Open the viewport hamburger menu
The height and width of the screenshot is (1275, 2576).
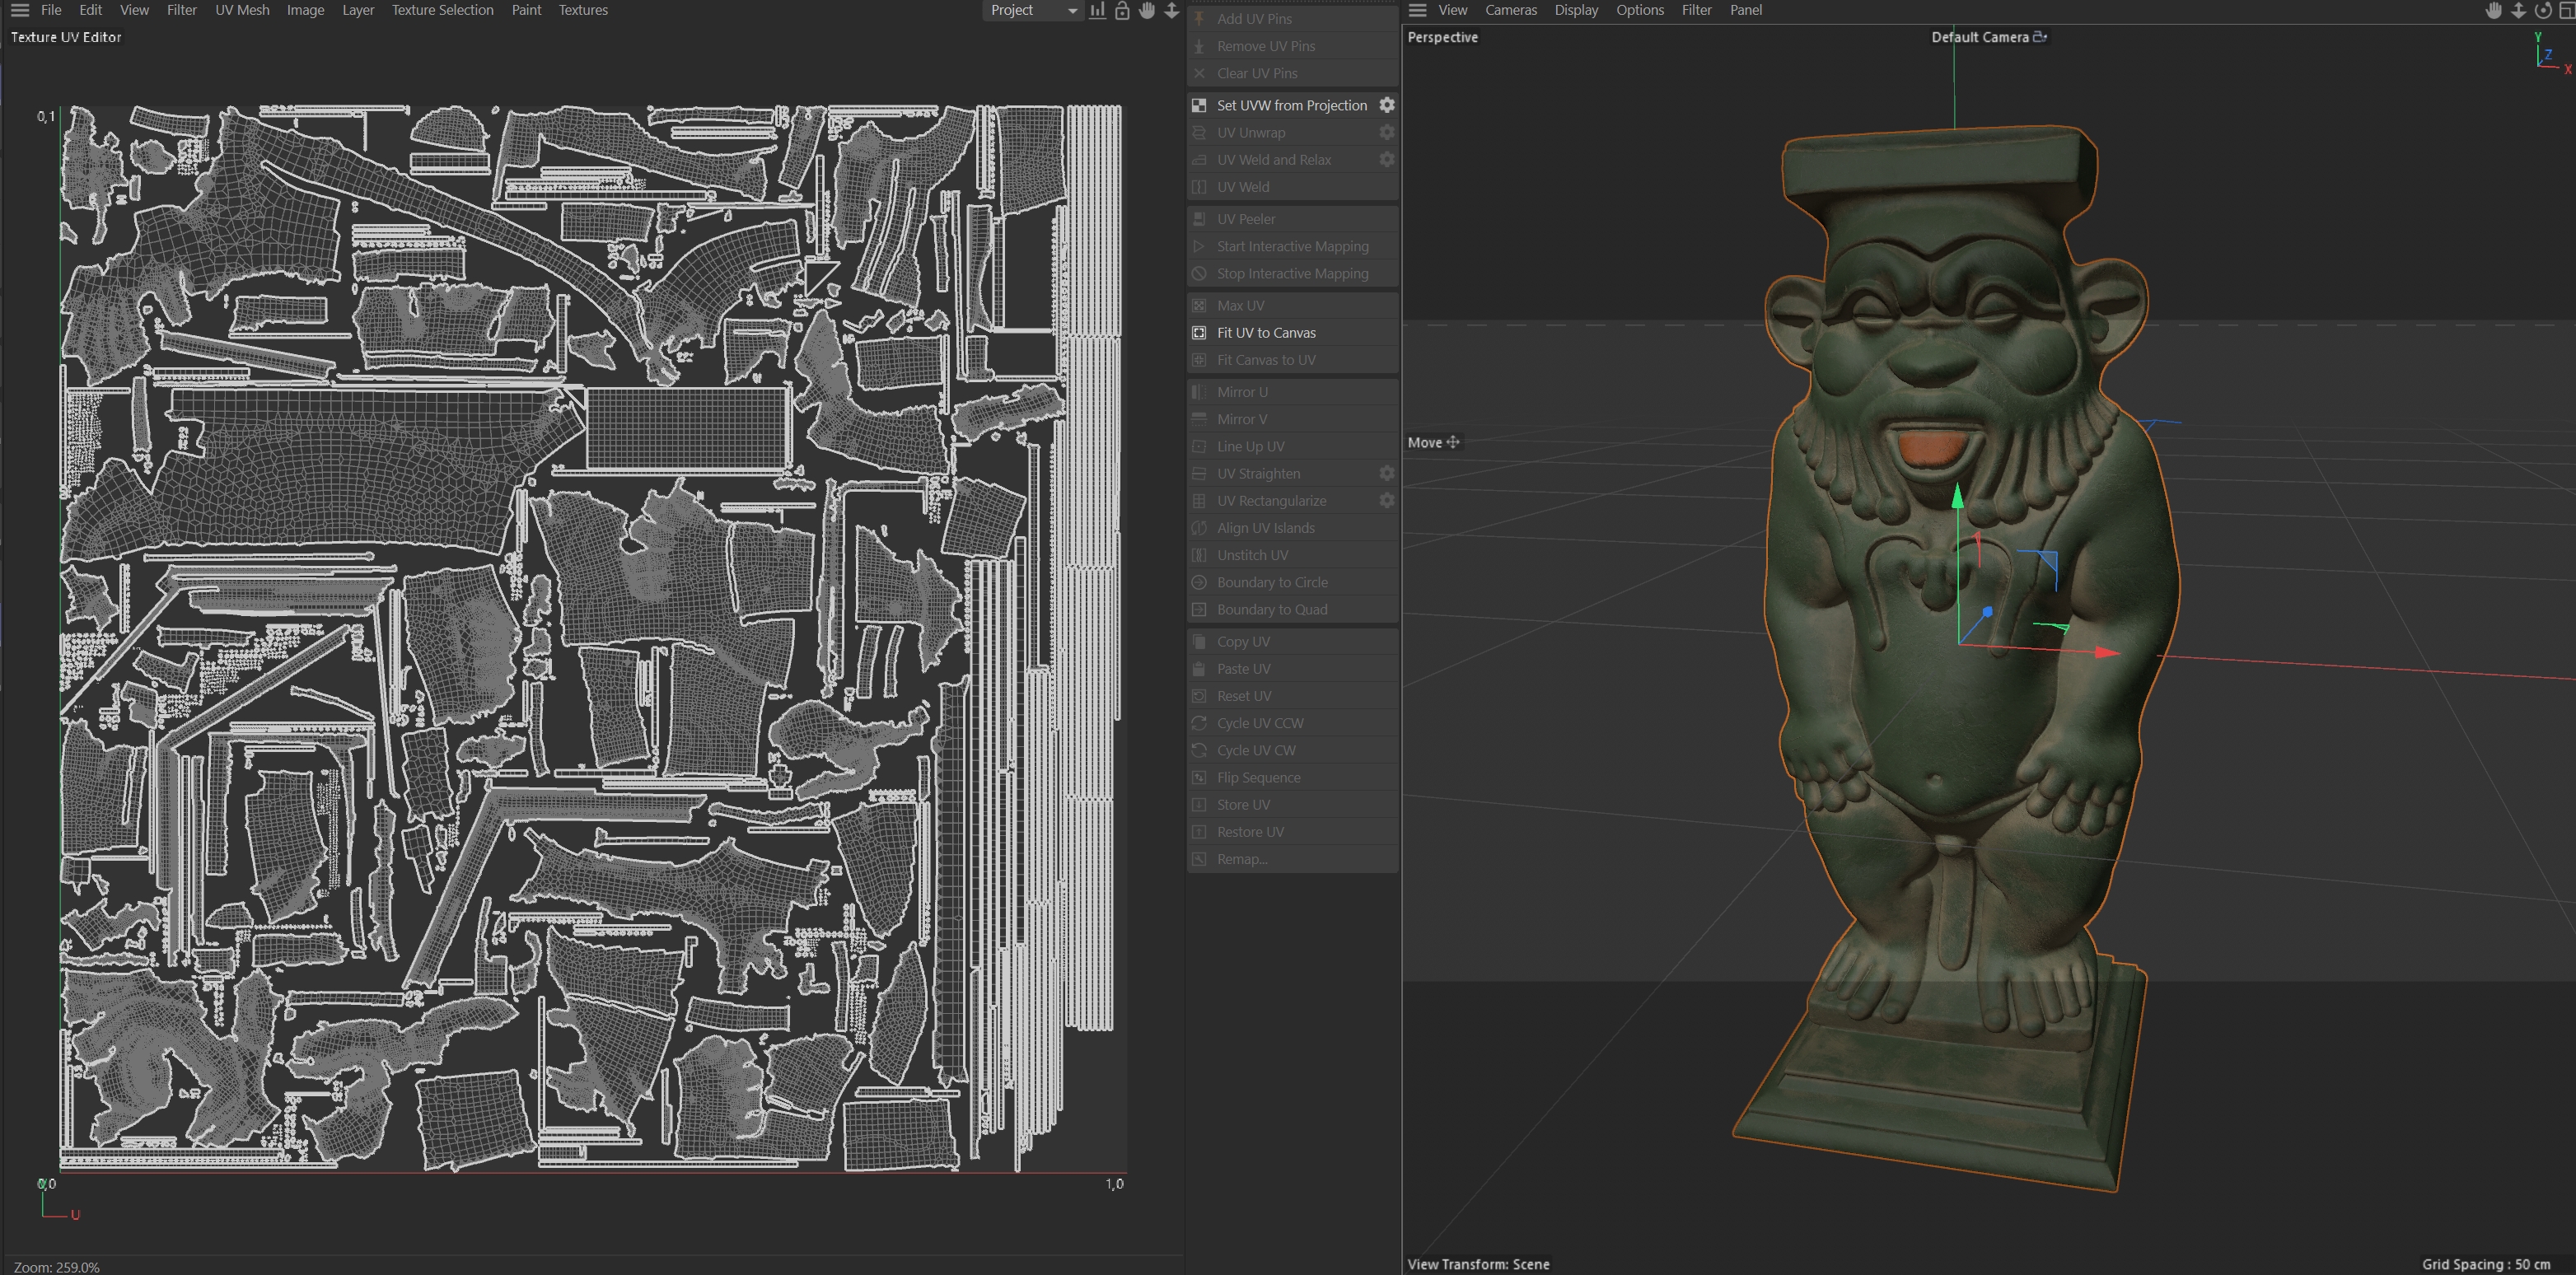click(x=1417, y=10)
